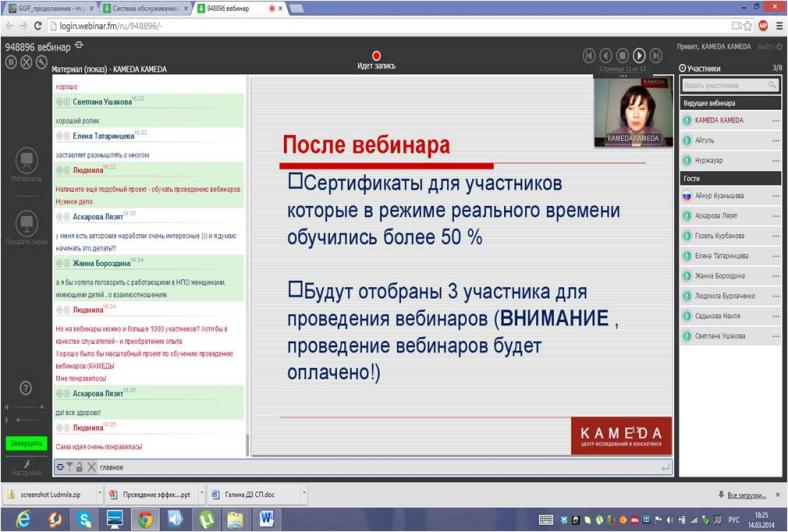
Task: Click the 'Все загрузки' link
Action: coord(746,495)
